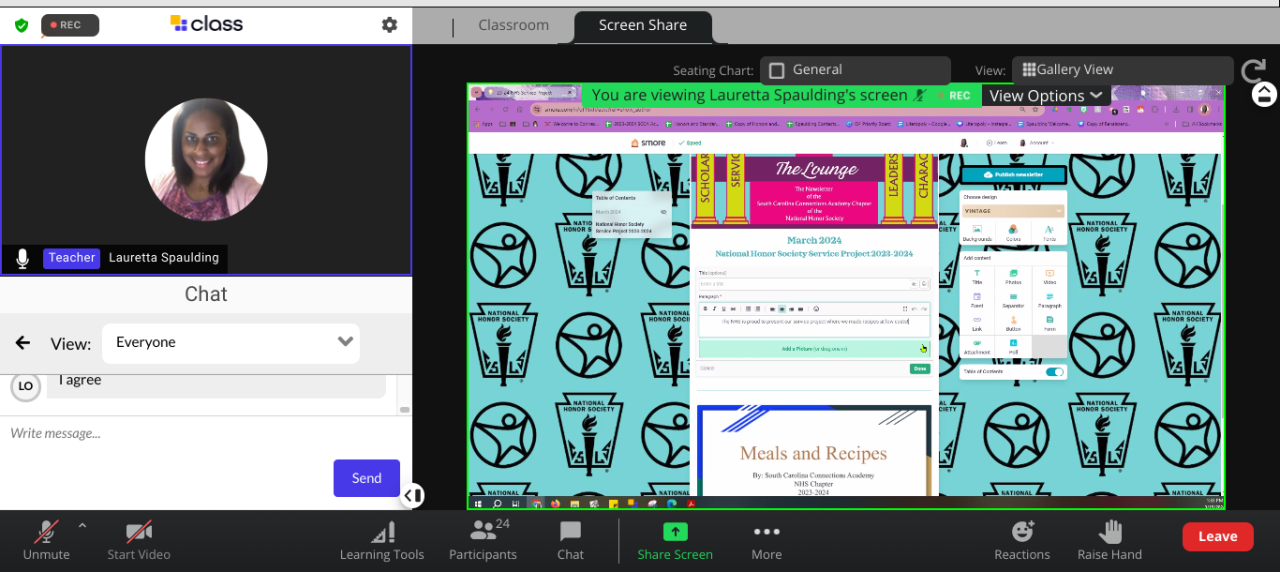Screen dimensions: 1280x572
Task: Open the Meals and Recipes slide thumbnail
Action: coord(814,450)
